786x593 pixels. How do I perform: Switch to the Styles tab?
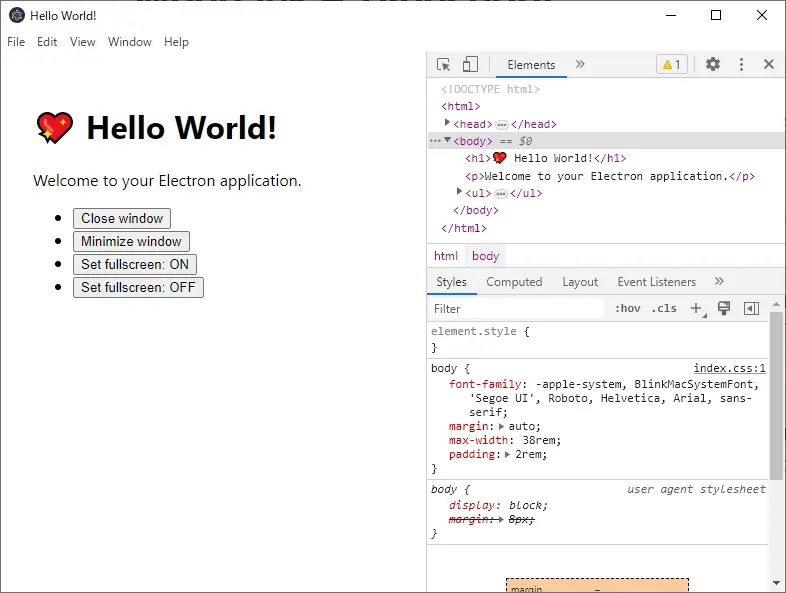pos(452,282)
